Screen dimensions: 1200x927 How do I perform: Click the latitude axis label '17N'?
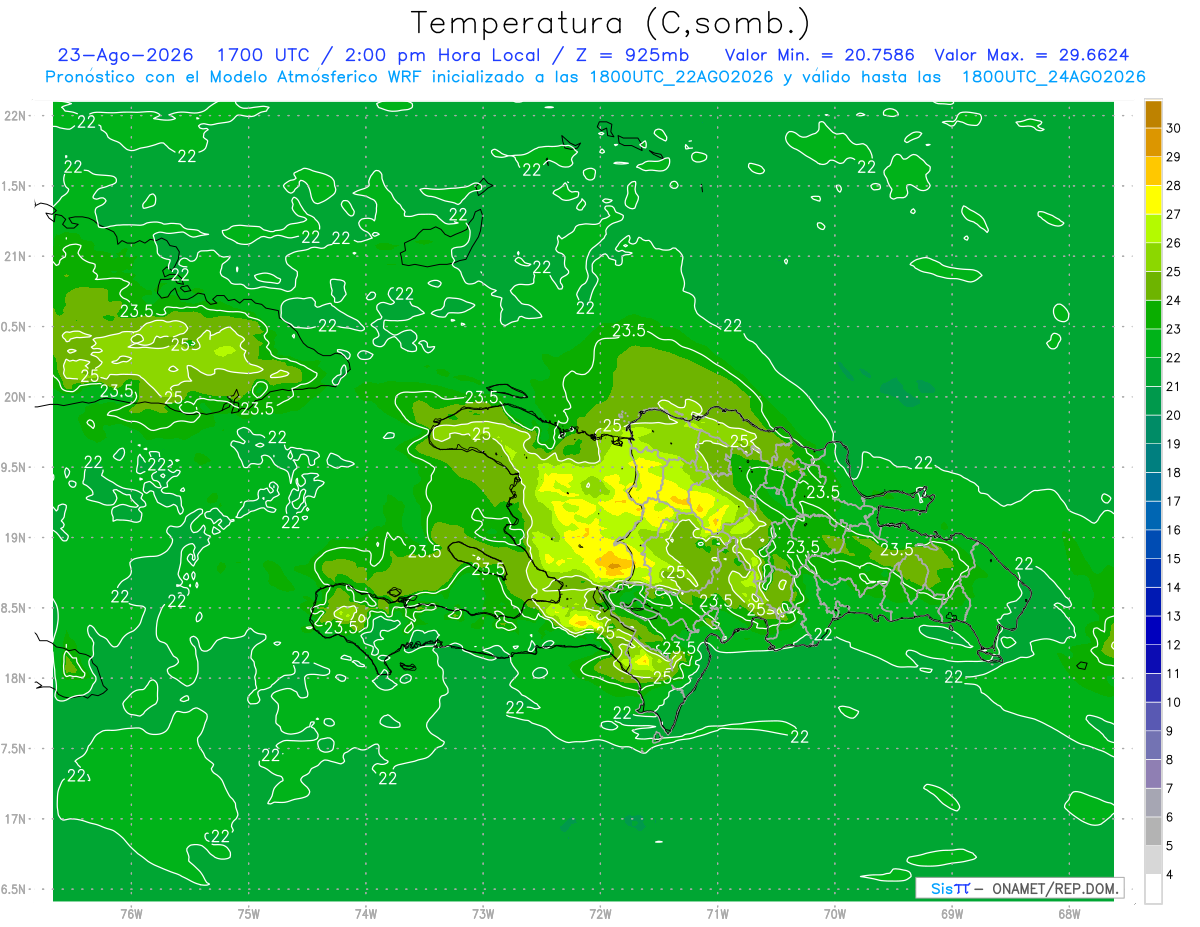coord(16,819)
